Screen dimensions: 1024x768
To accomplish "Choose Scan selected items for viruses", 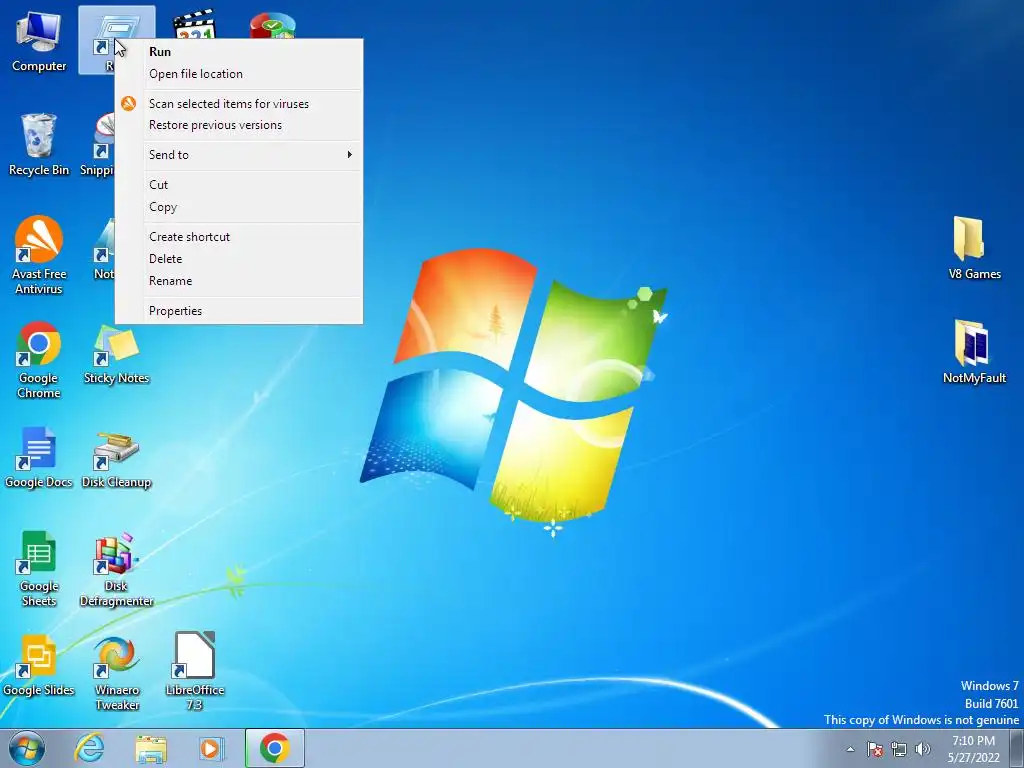I will tap(239, 104).
